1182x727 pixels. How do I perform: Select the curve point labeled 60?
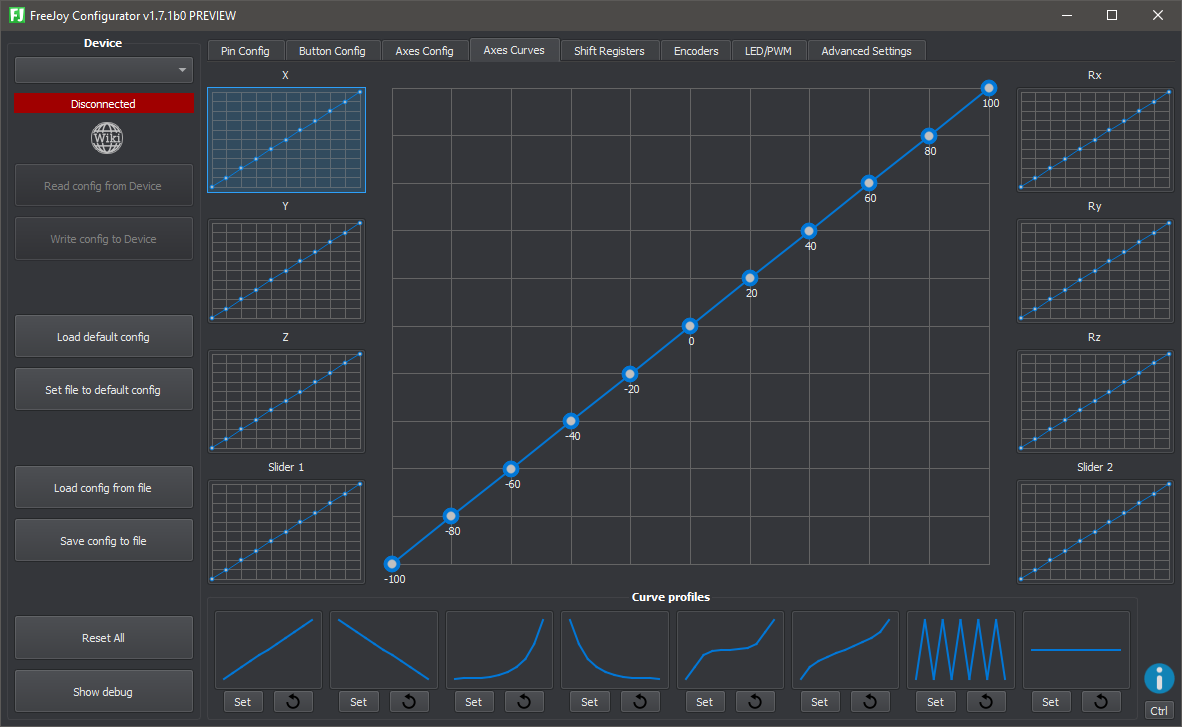(869, 183)
